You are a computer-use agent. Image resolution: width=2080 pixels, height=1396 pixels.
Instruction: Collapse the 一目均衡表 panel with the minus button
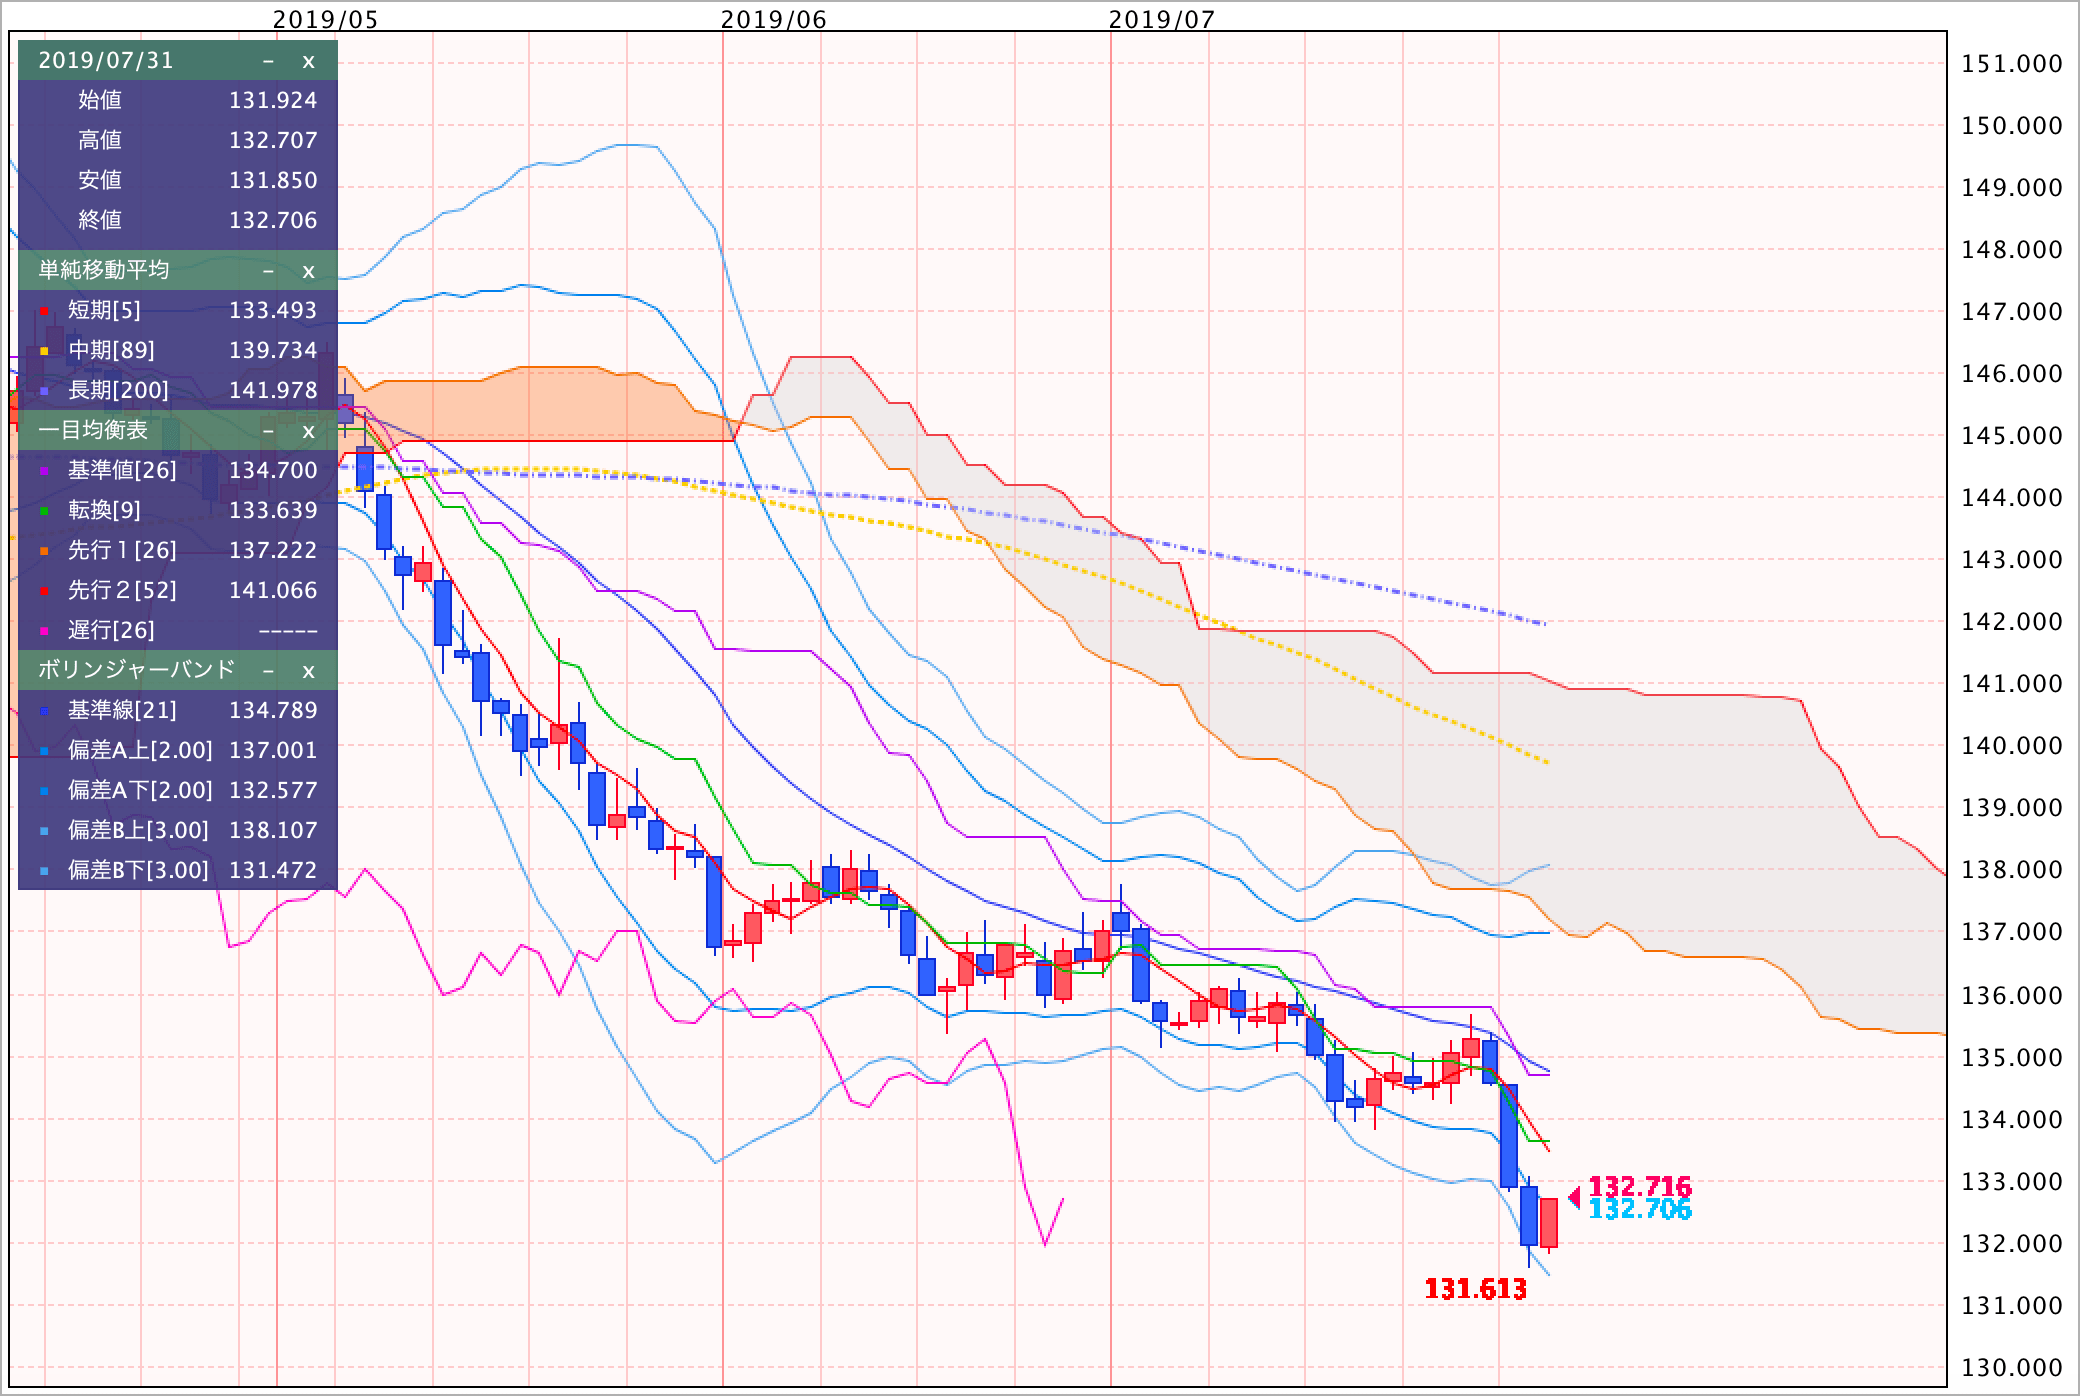268,431
